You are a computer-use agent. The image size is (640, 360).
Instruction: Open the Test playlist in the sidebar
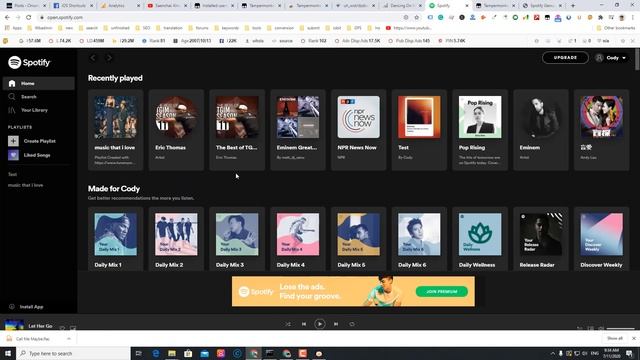(13, 174)
